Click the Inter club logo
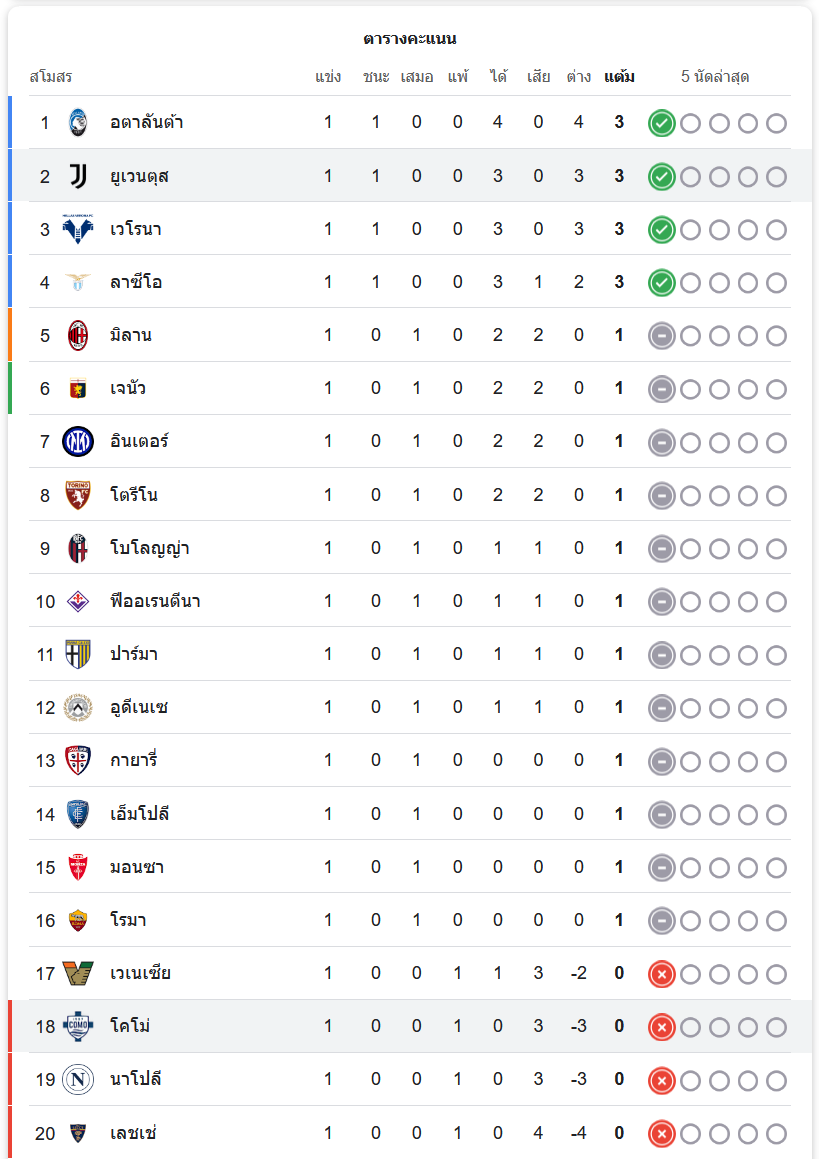The width and height of the screenshot is (819, 1159). point(78,441)
